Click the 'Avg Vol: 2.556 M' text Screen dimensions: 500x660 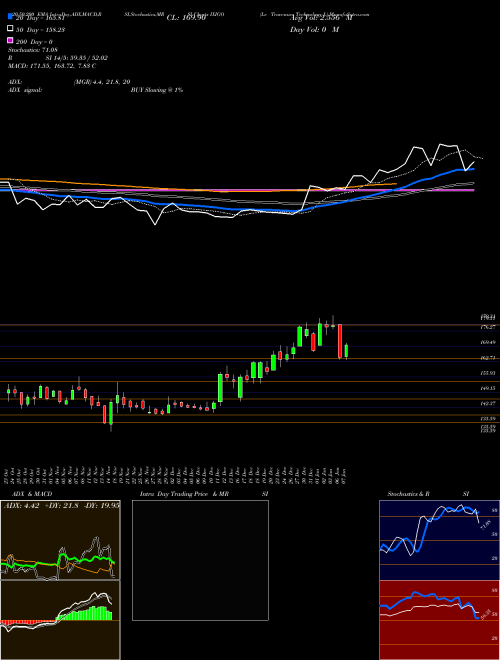pos(320,18)
